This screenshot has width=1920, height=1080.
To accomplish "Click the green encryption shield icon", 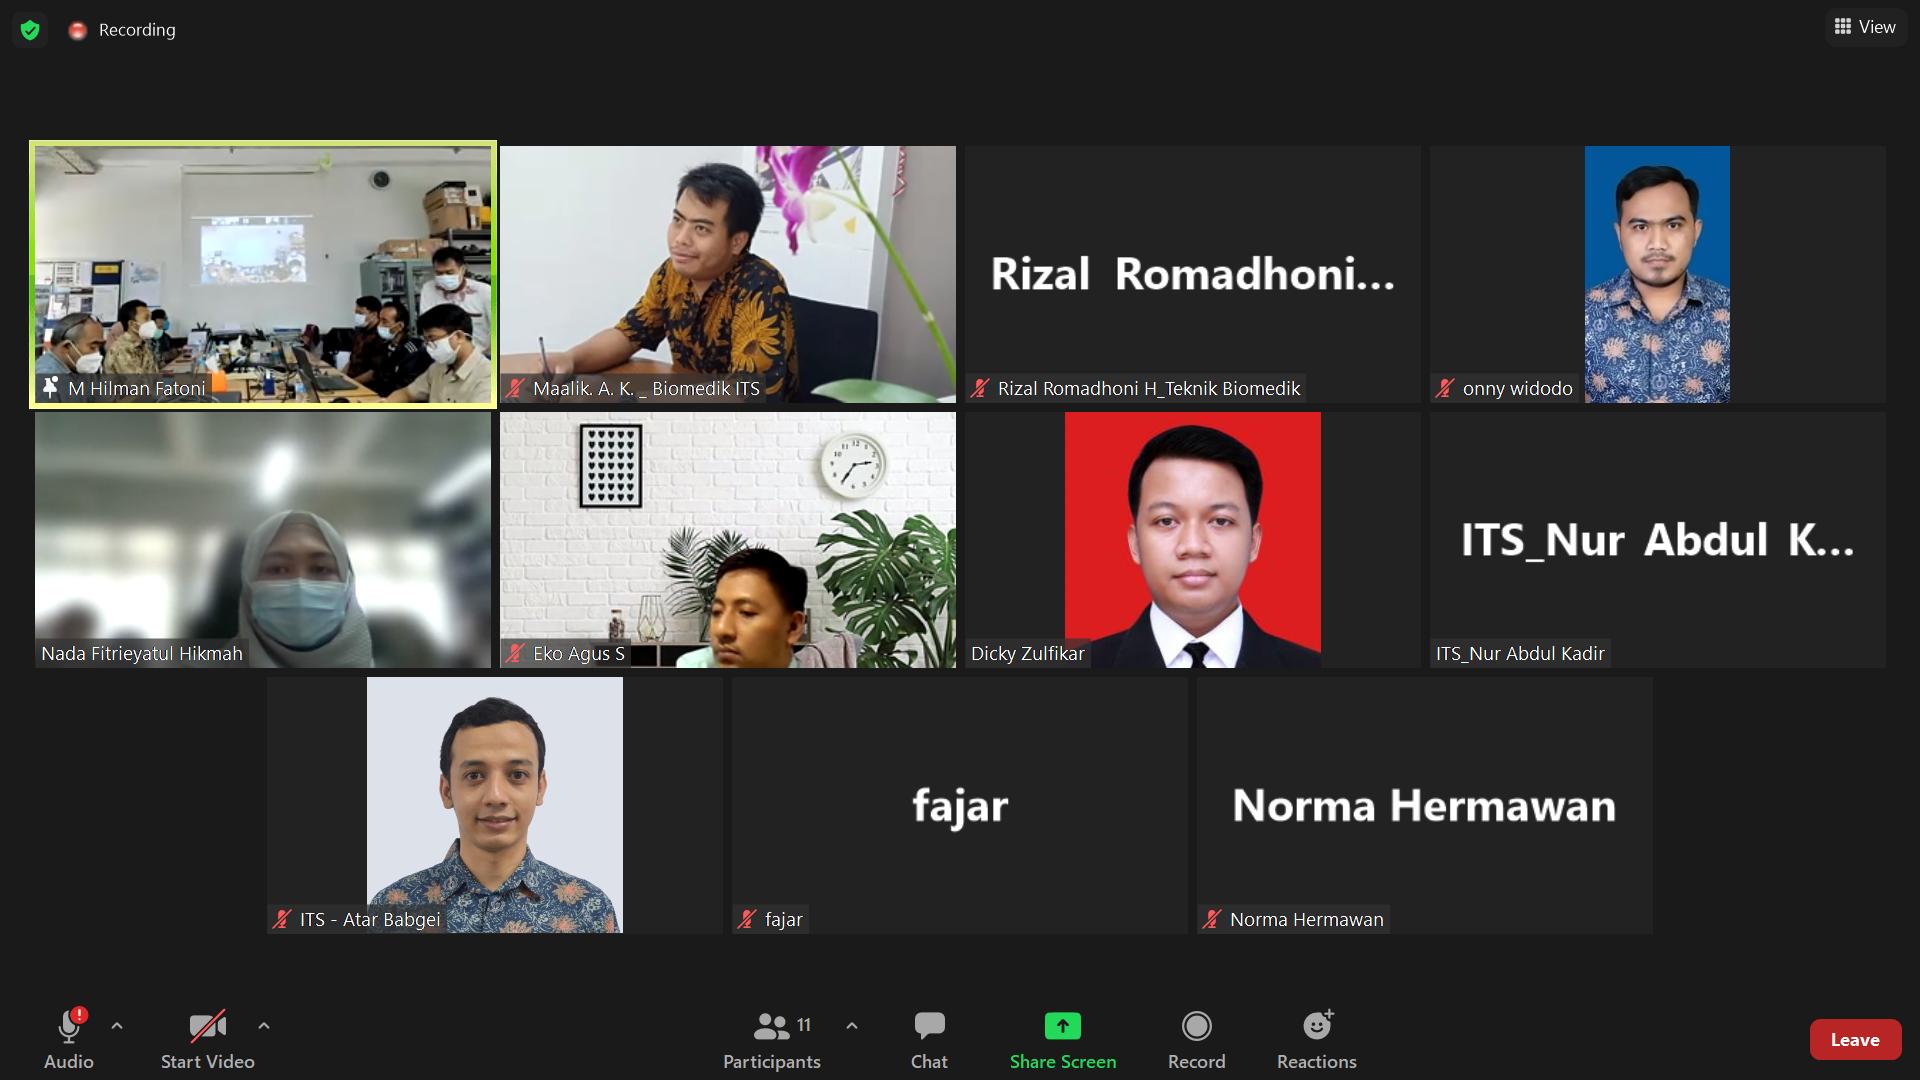I will click(x=30, y=30).
